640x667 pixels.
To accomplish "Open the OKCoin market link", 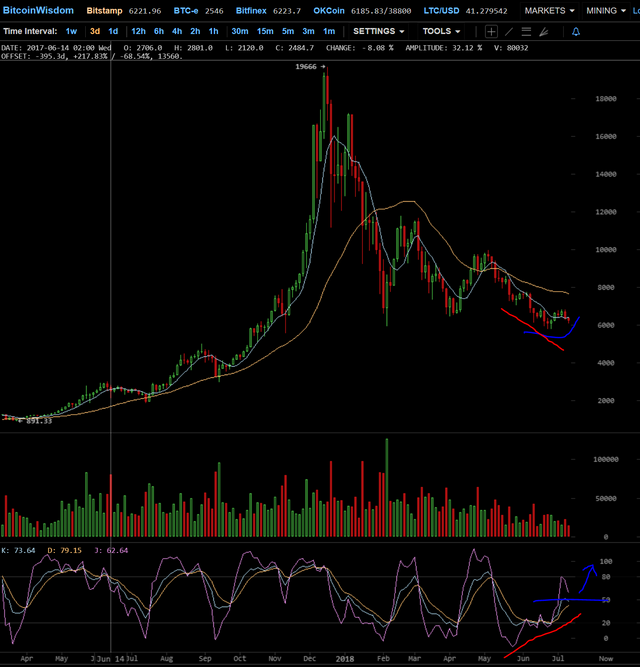I will tap(329, 11).
